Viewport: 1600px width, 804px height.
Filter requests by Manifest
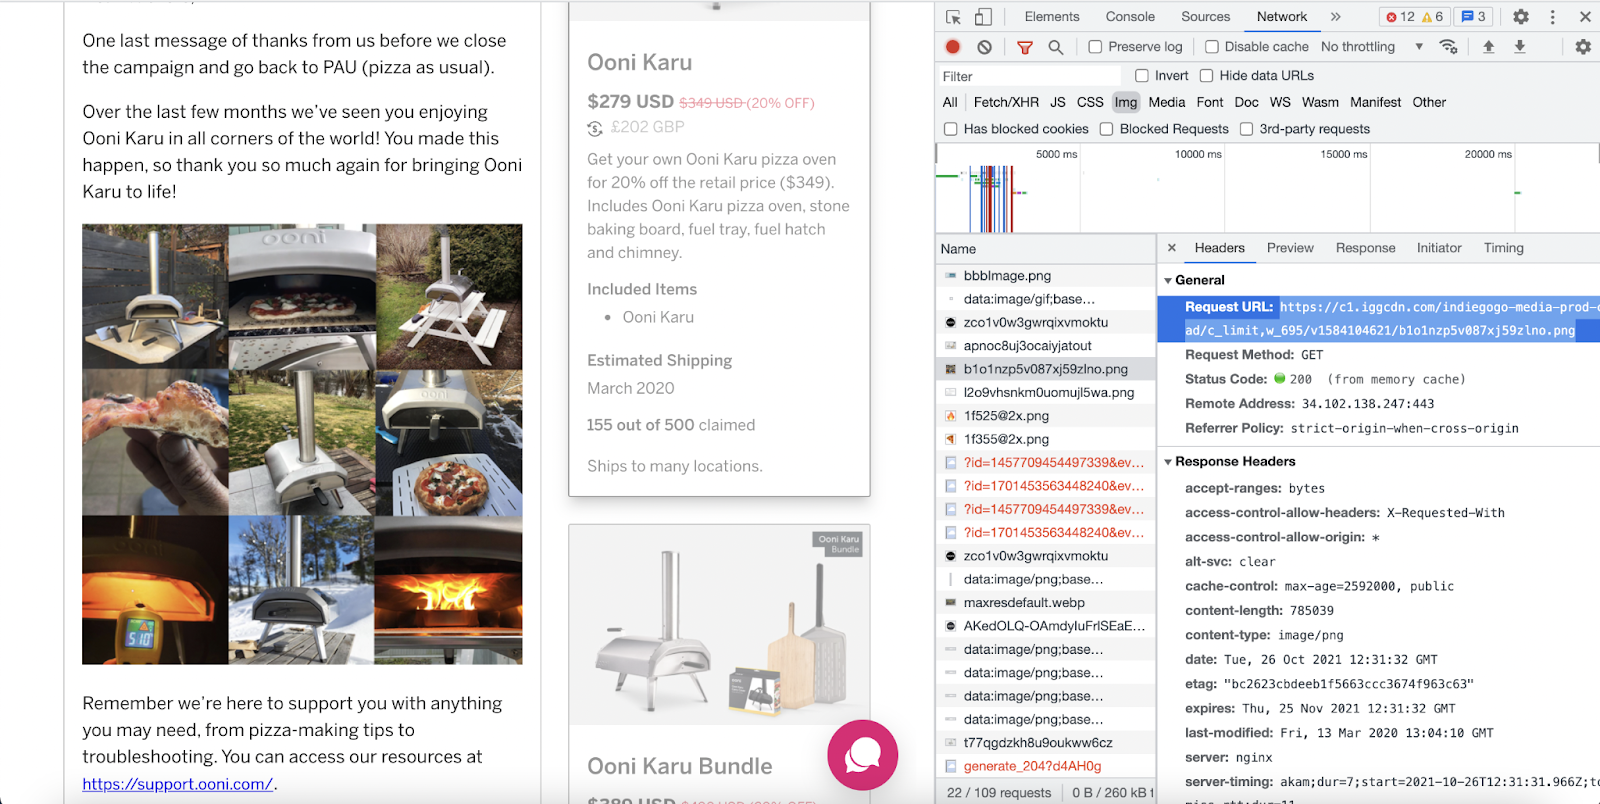pos(1376,103)
